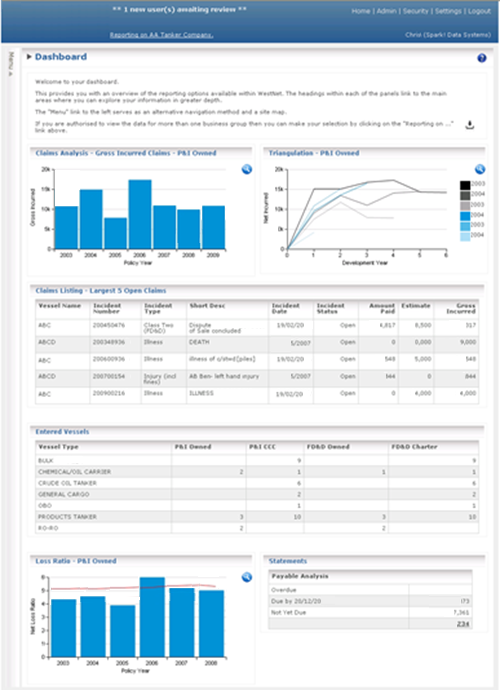
Task: Zoom into Claims Analysis chart via magnifier
Action: point(247,169)
